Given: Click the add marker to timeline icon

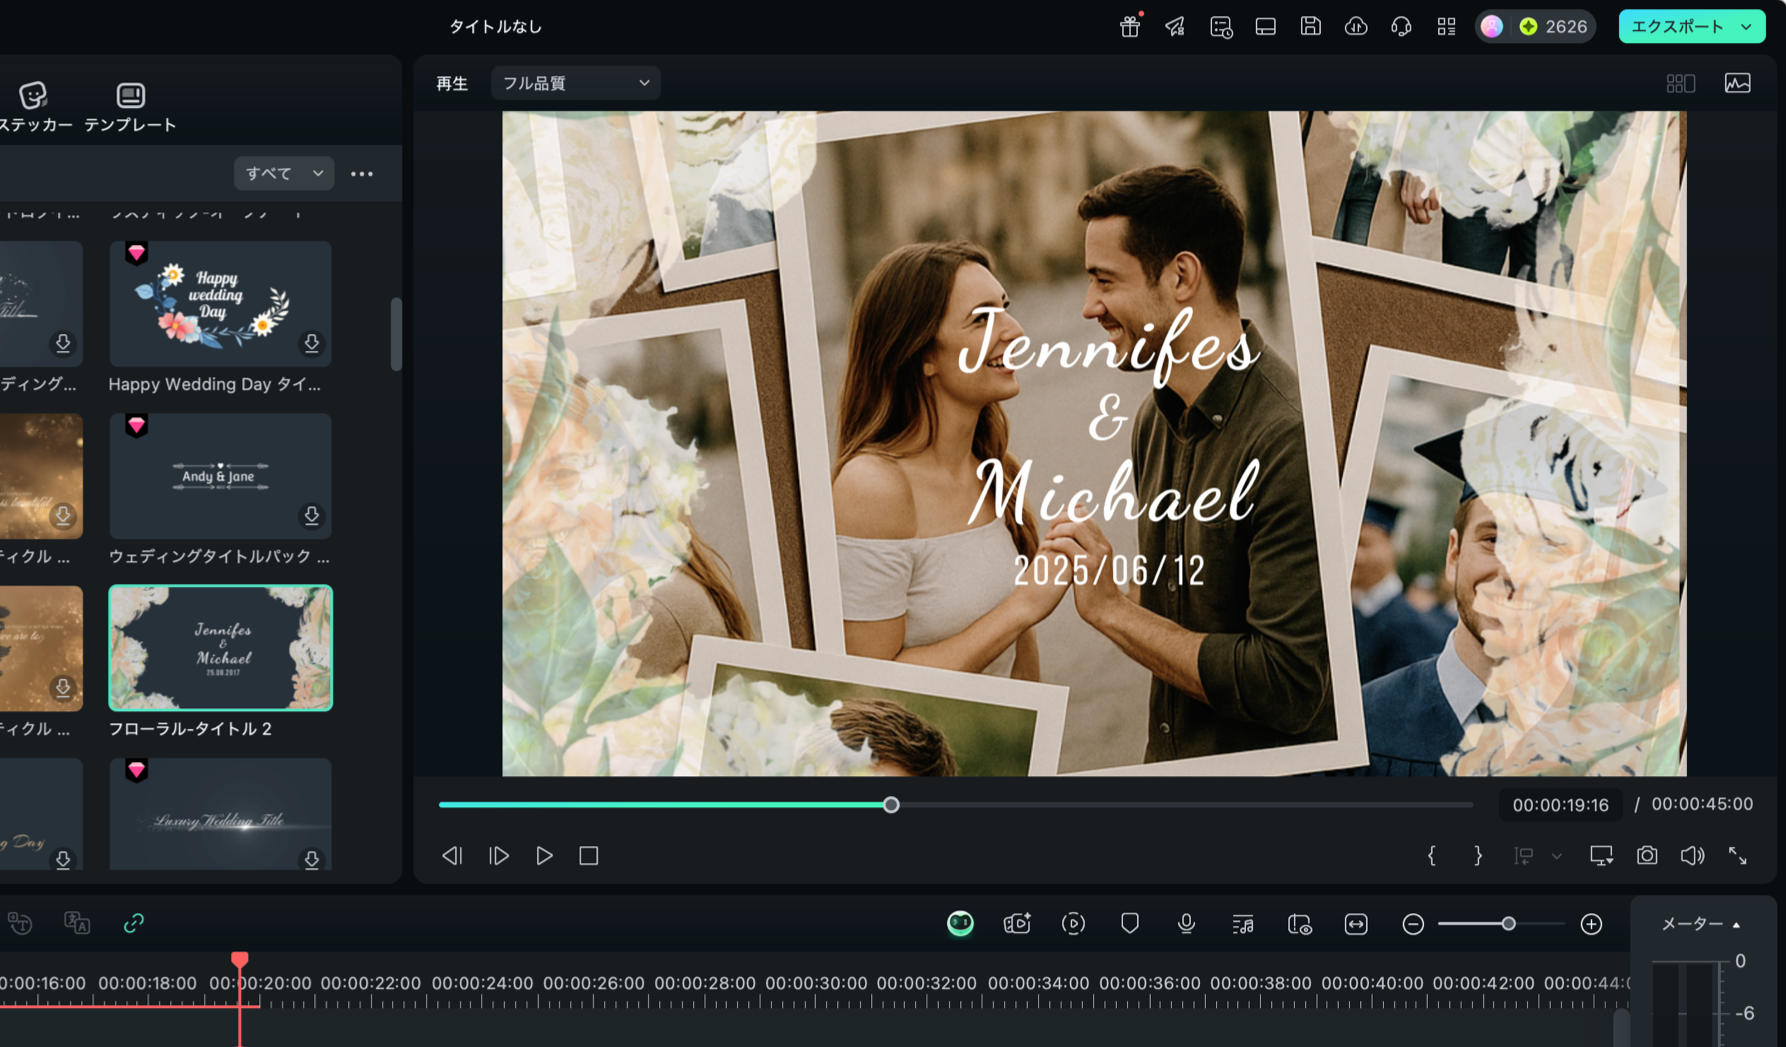Looking at the screenshot, I should [x=1523, y=856].
